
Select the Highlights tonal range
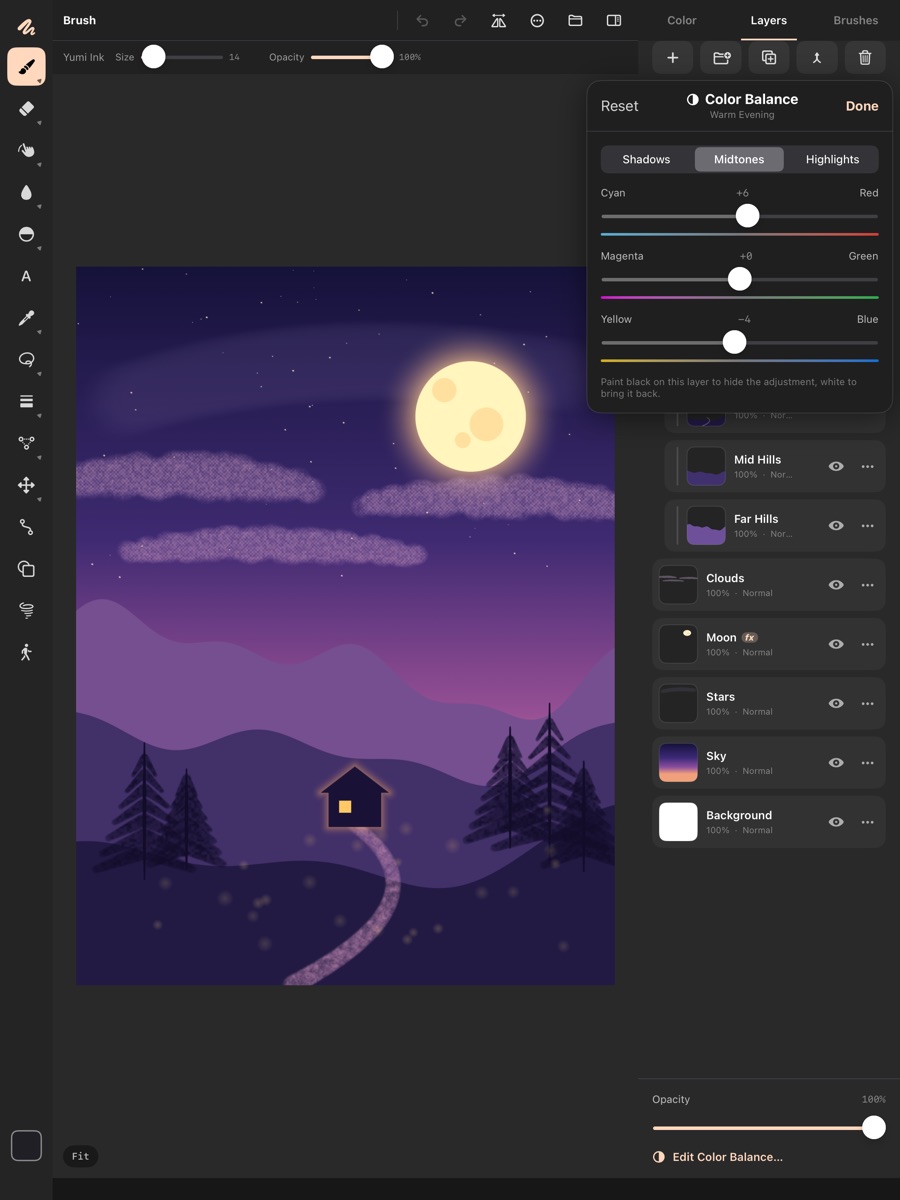832,159
